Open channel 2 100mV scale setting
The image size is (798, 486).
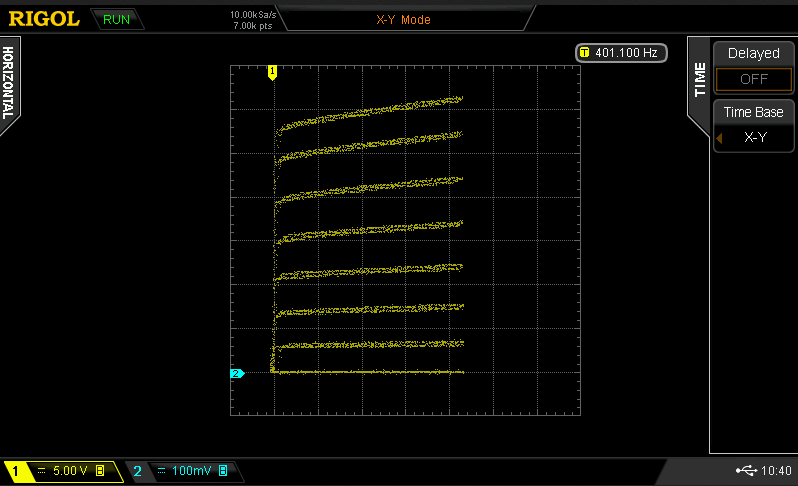pyautogui.click(x=193, y=471)
